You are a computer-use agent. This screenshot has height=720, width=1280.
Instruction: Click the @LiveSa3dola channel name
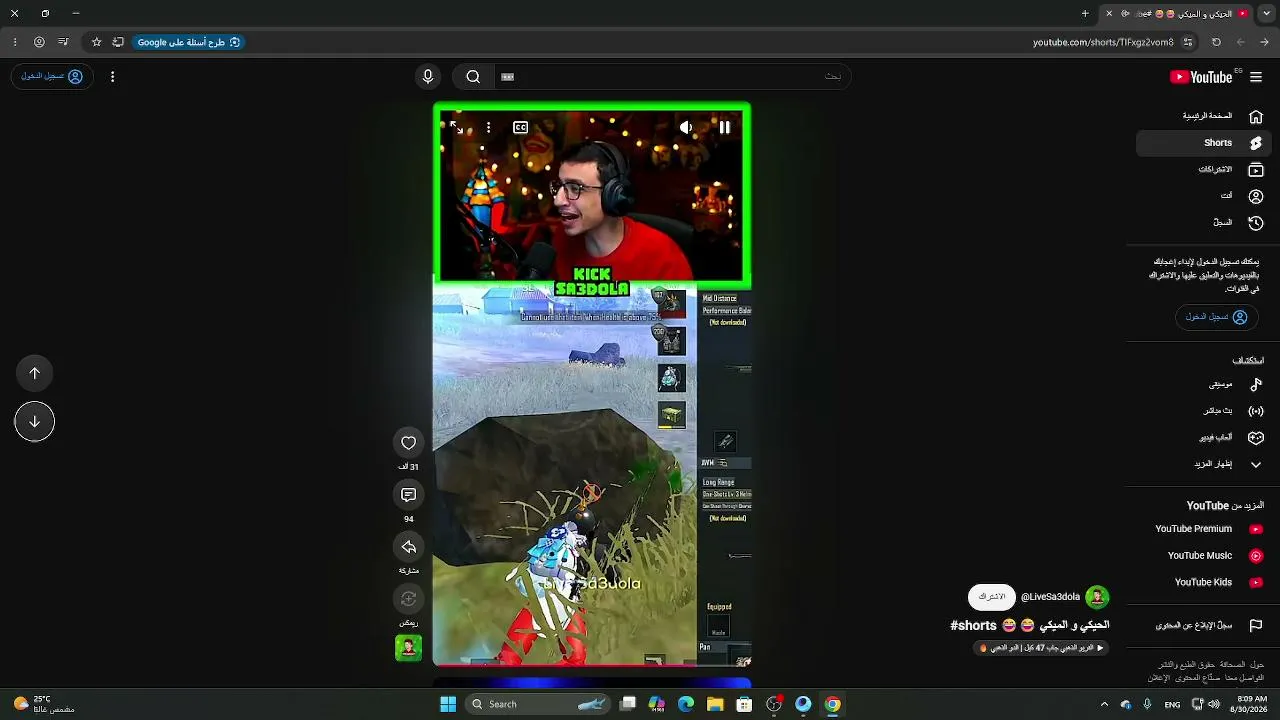point(1050,597)
